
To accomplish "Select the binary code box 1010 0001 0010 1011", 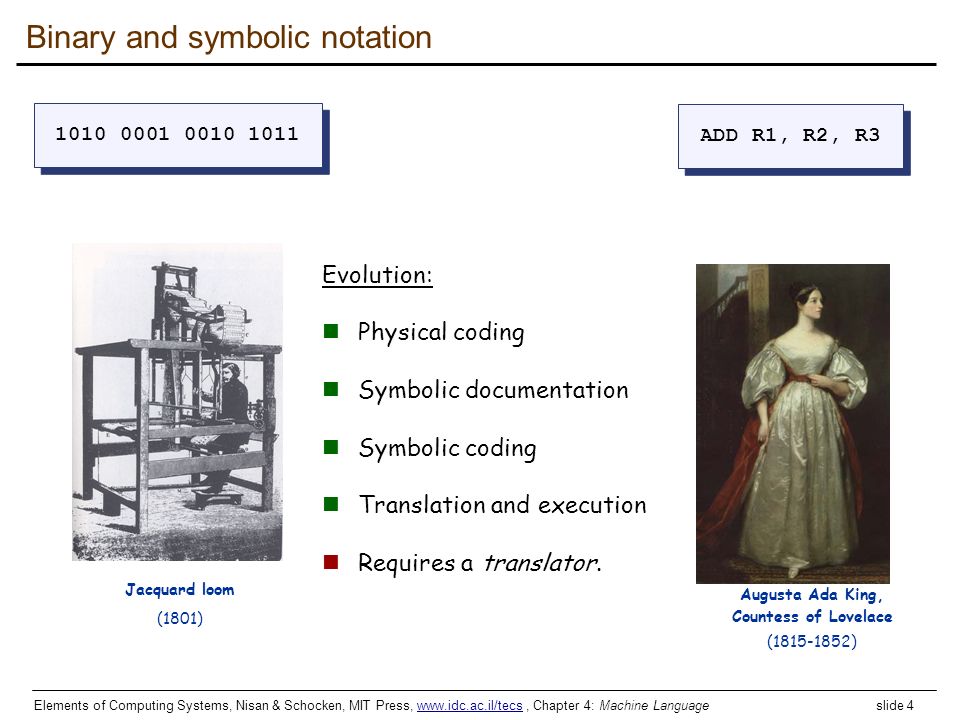I will tap(178, 135).
